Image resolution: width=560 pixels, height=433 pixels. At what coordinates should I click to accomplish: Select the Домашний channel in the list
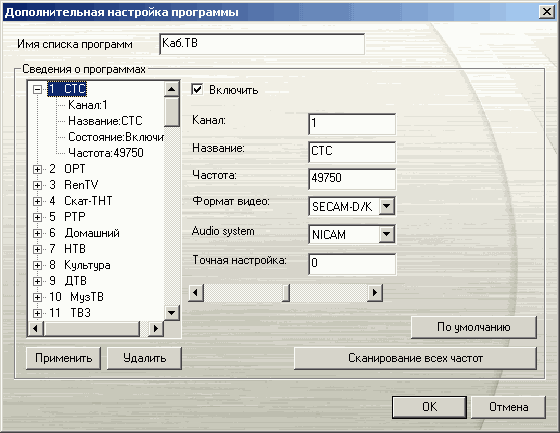pos(84,233)
